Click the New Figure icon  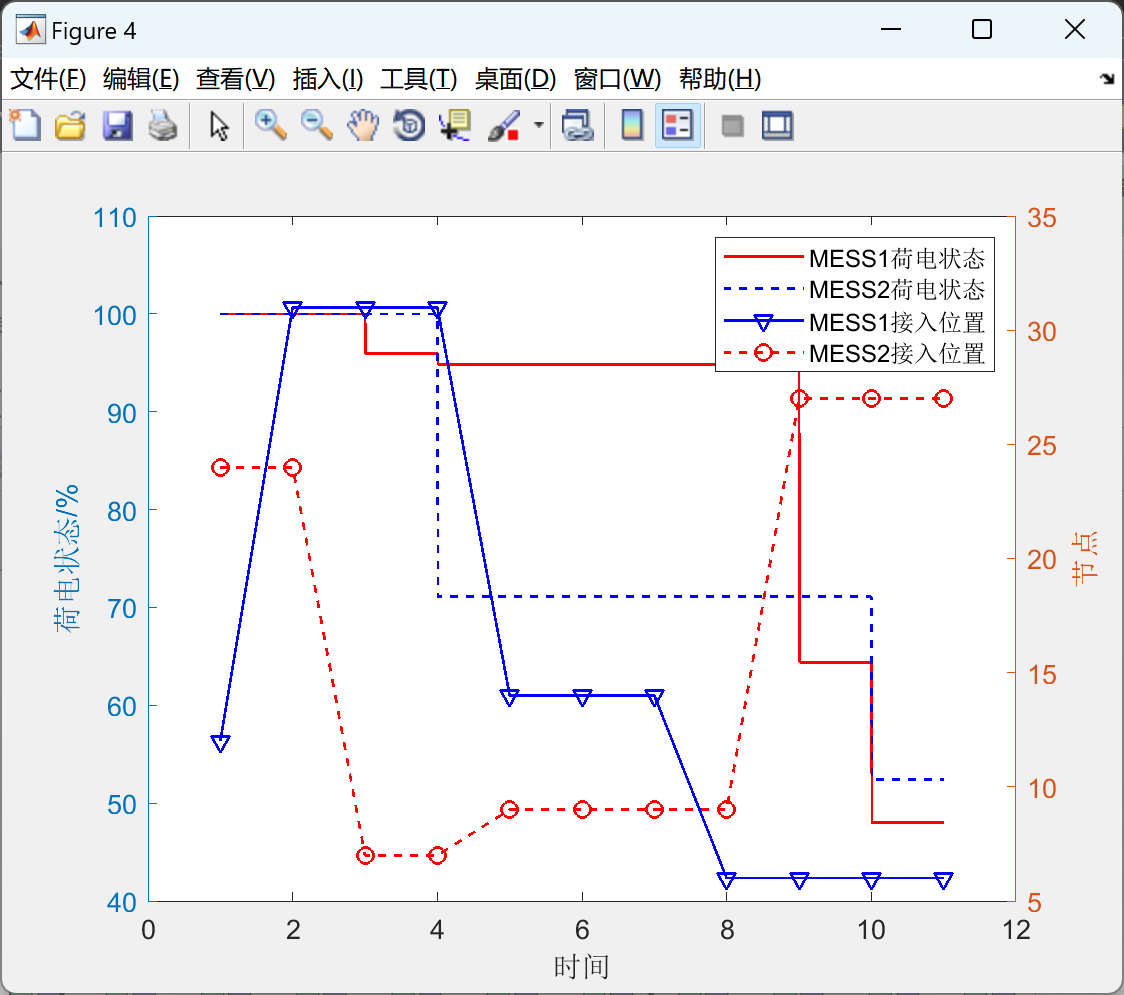coord(25,125)
